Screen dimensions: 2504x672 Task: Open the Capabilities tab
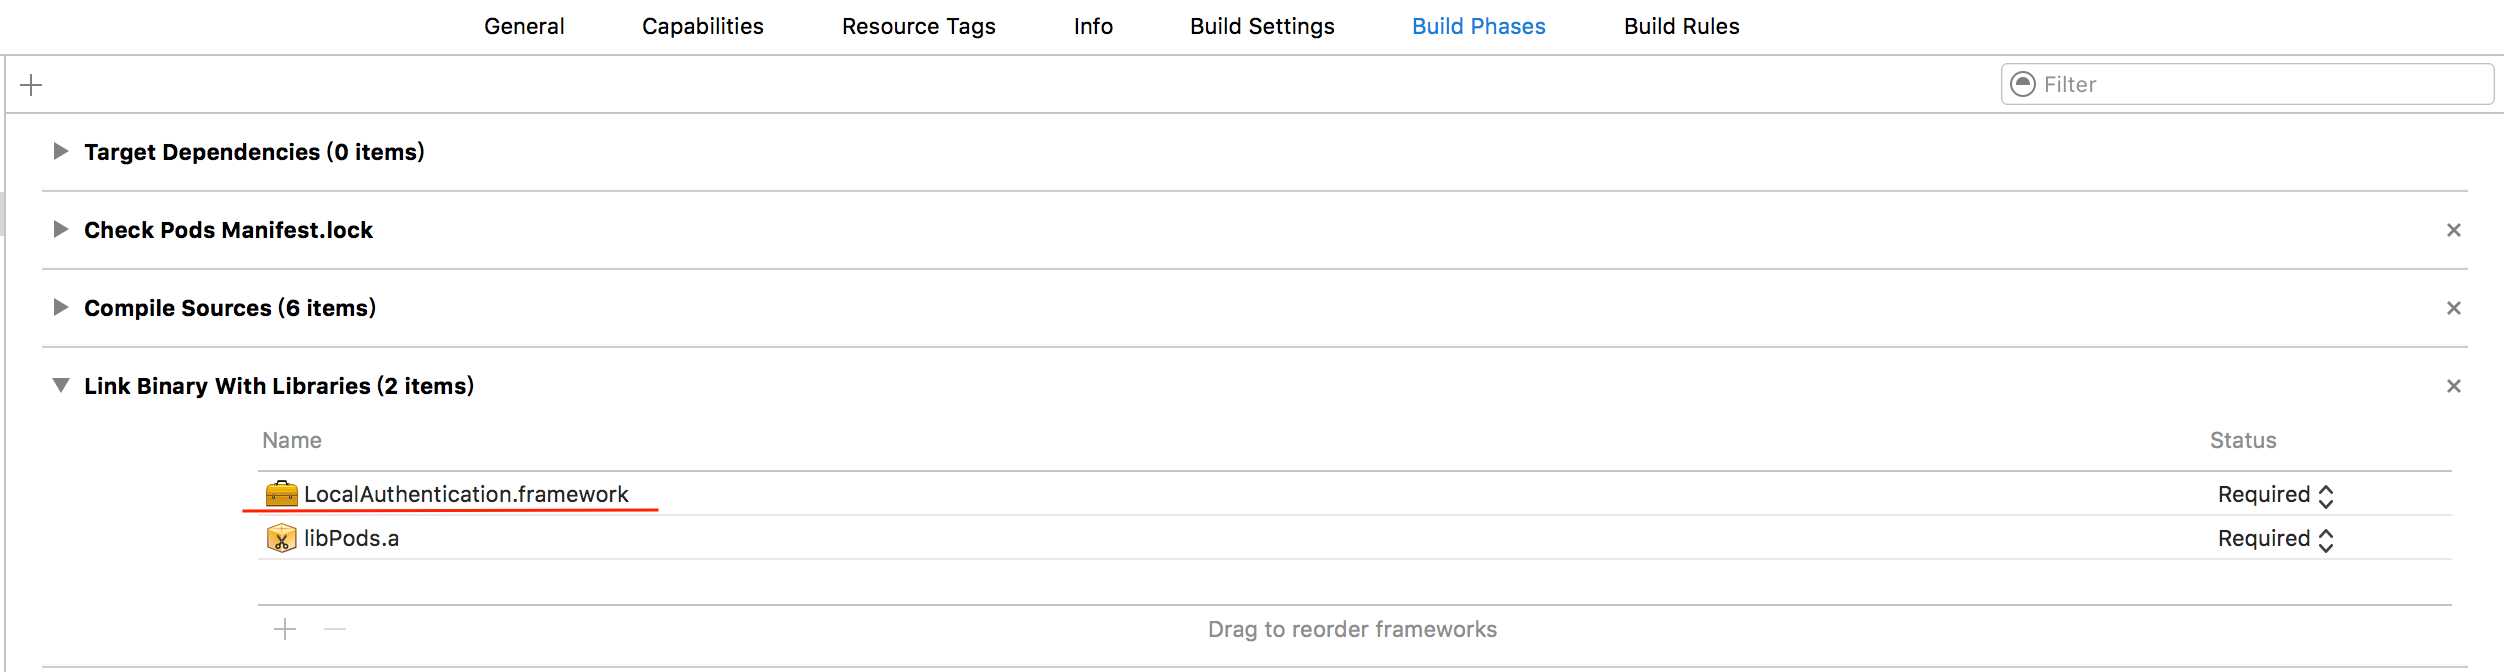point(703,27)
